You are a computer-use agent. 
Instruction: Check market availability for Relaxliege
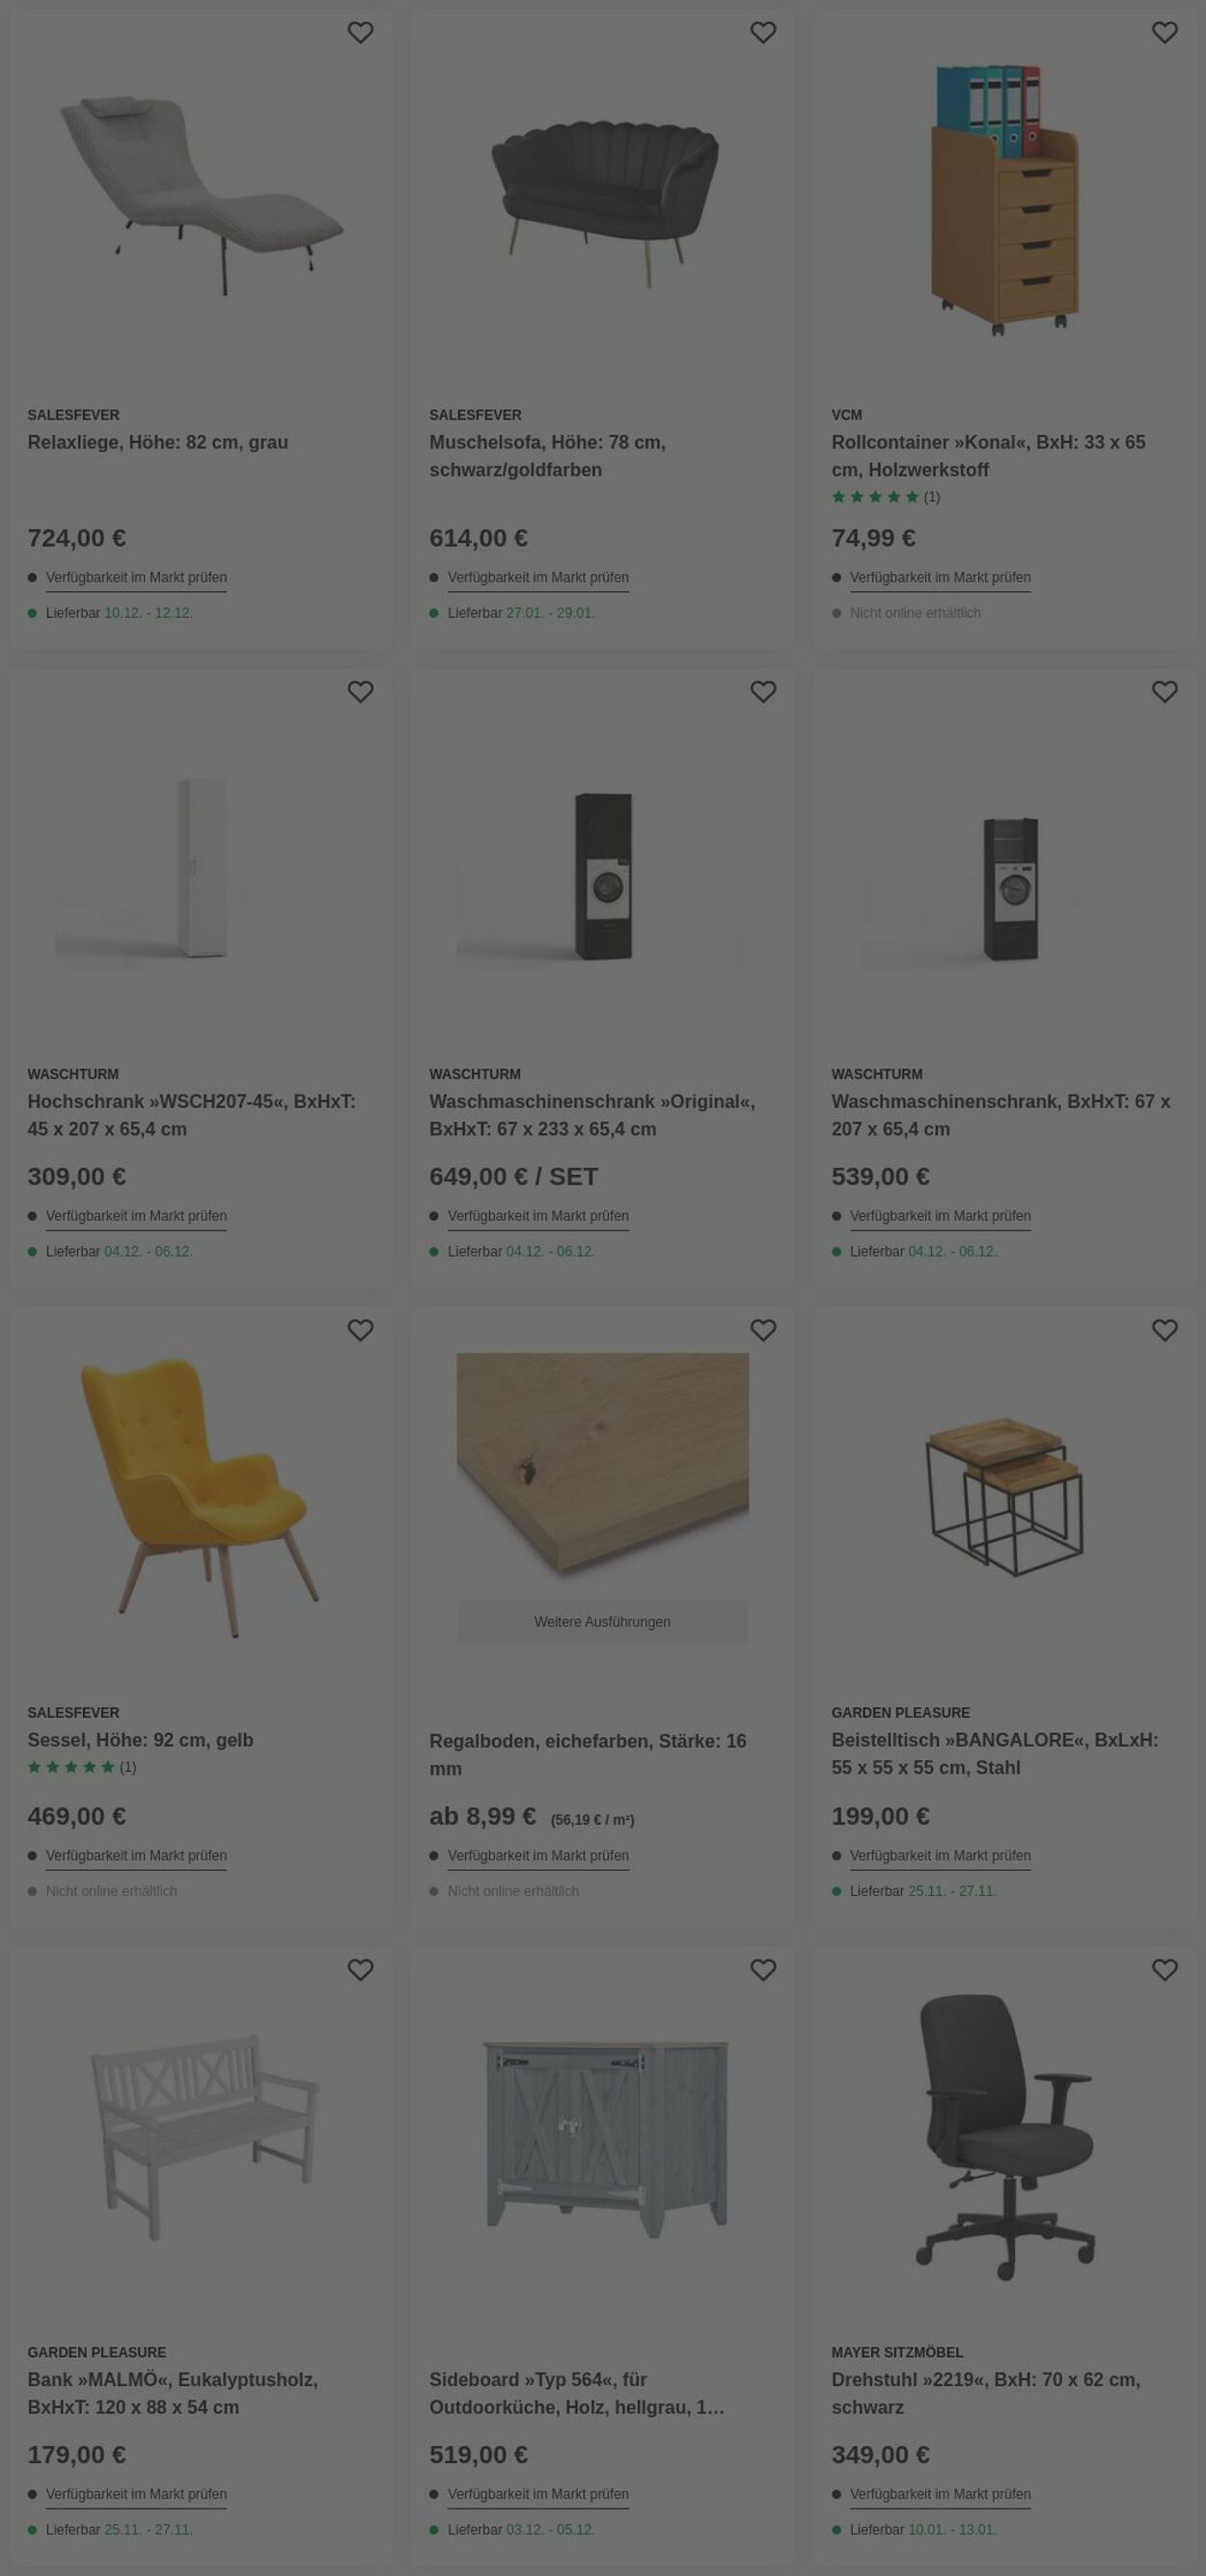[136, 578]
